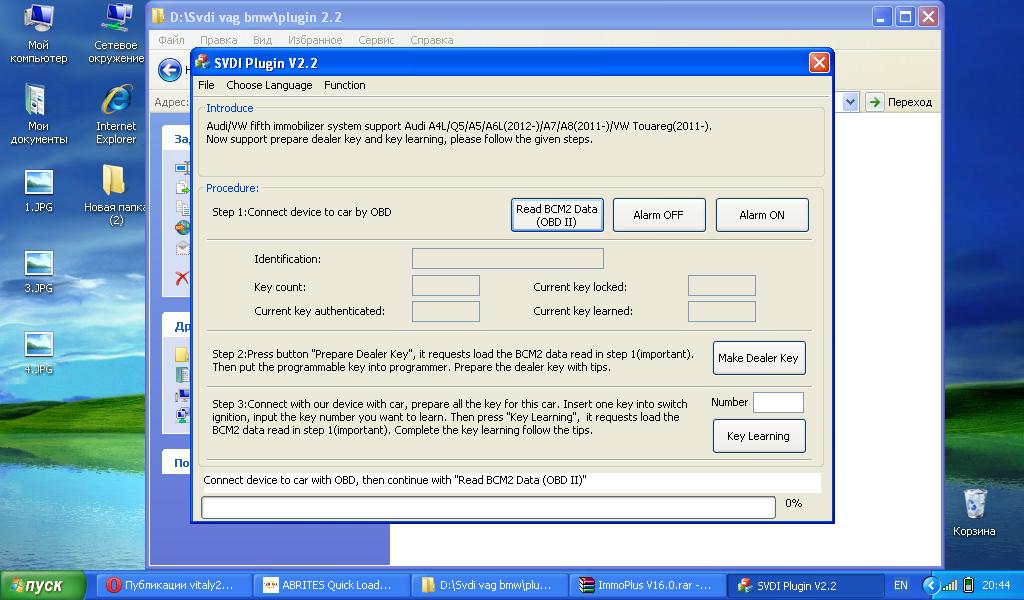
Task: Open the Recycle Bin (Корзина) icon
Action: pos(974,513)
